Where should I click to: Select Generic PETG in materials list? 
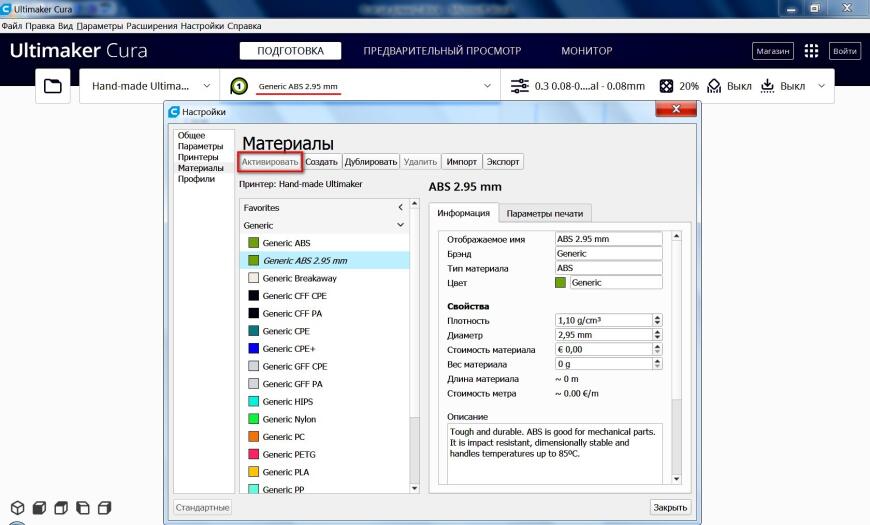tap(325, 454)
